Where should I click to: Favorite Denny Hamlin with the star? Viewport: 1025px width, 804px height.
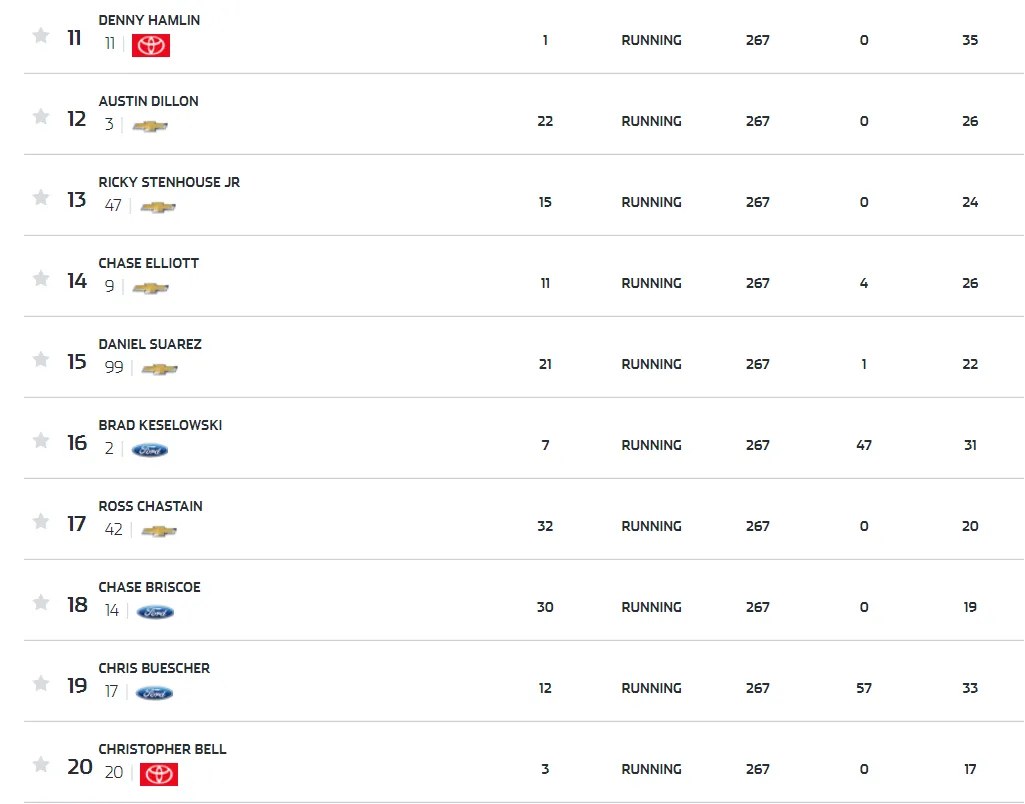[x=41, y=36]
